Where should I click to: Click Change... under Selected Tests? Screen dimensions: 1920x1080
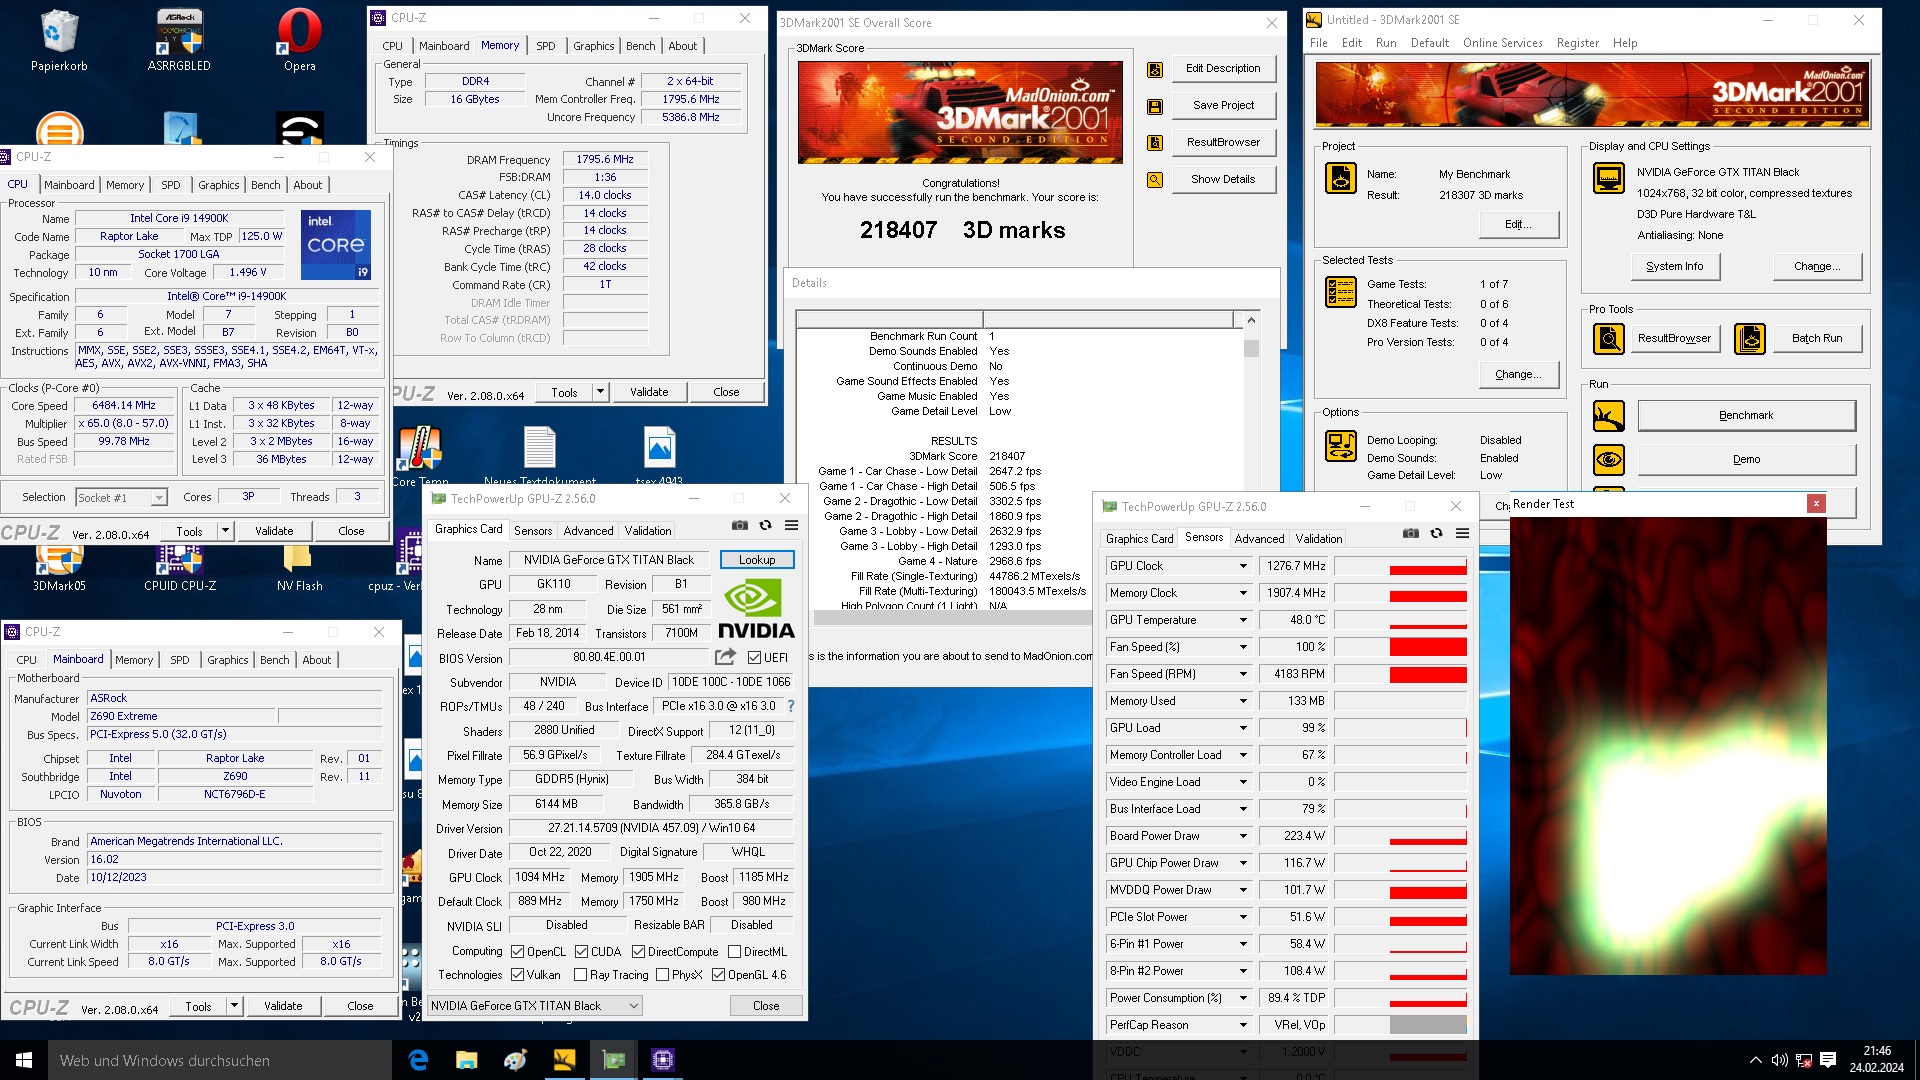(x=1518, y=374)
